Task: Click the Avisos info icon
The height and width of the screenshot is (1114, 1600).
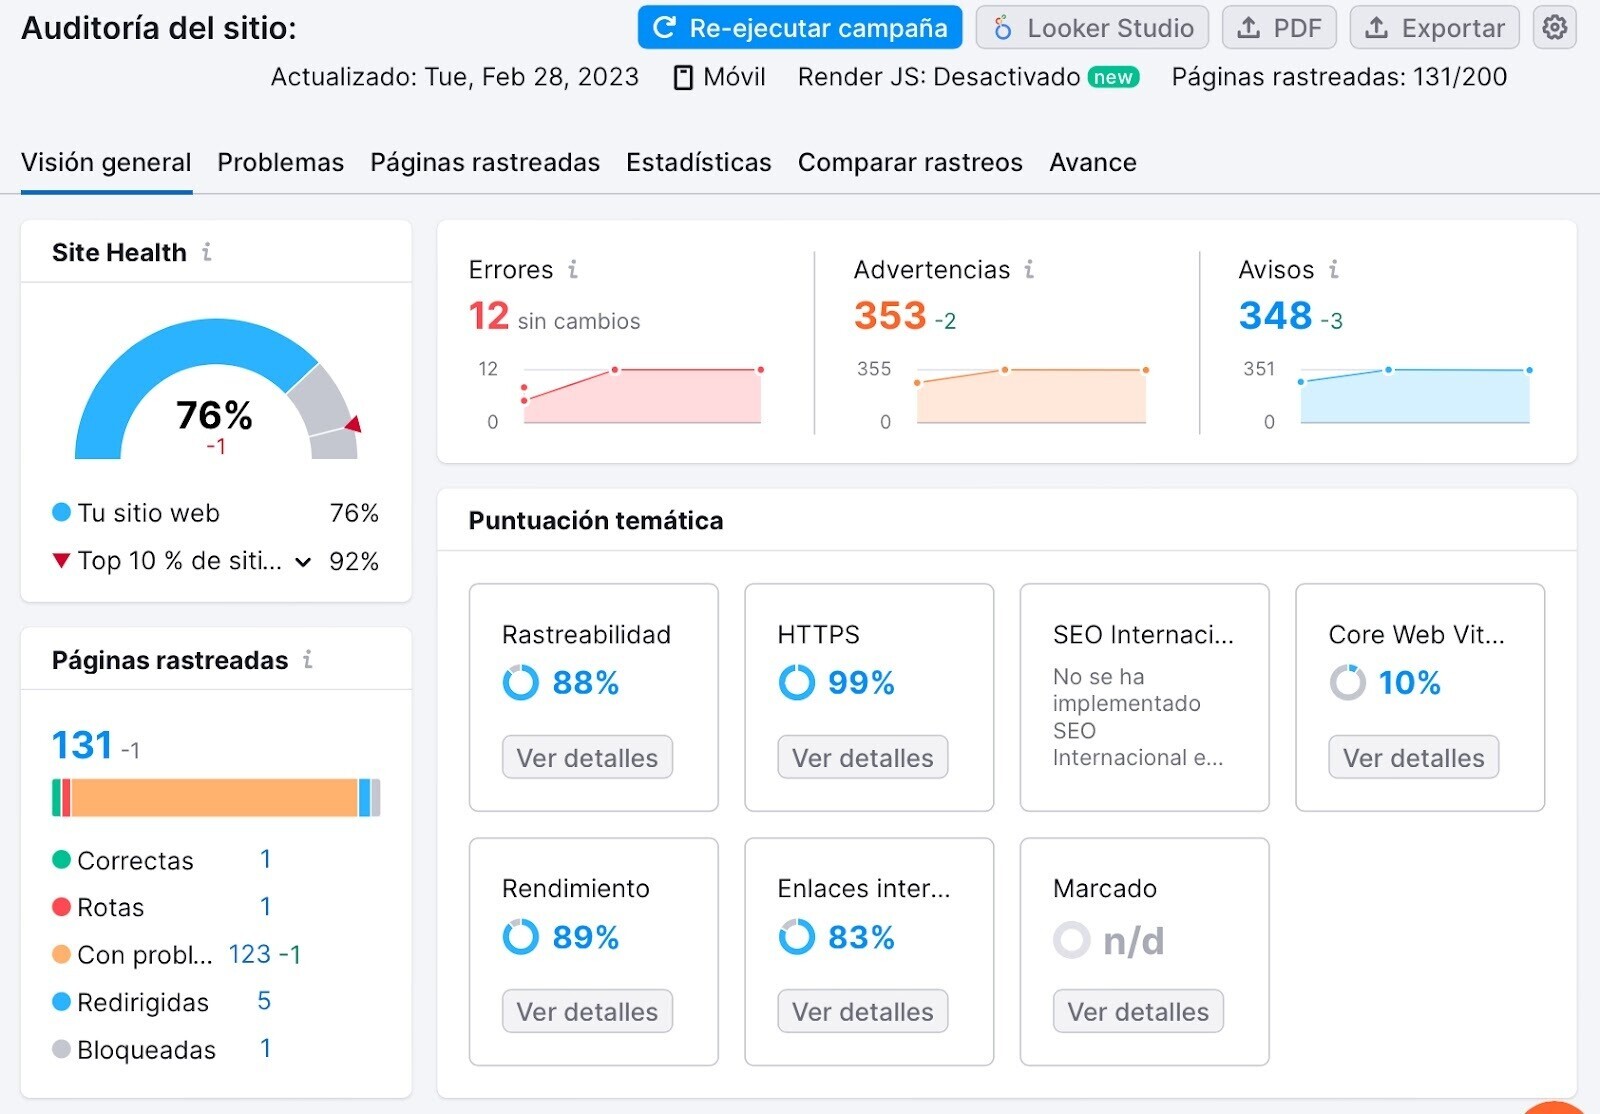Action: pos(1331,269)
